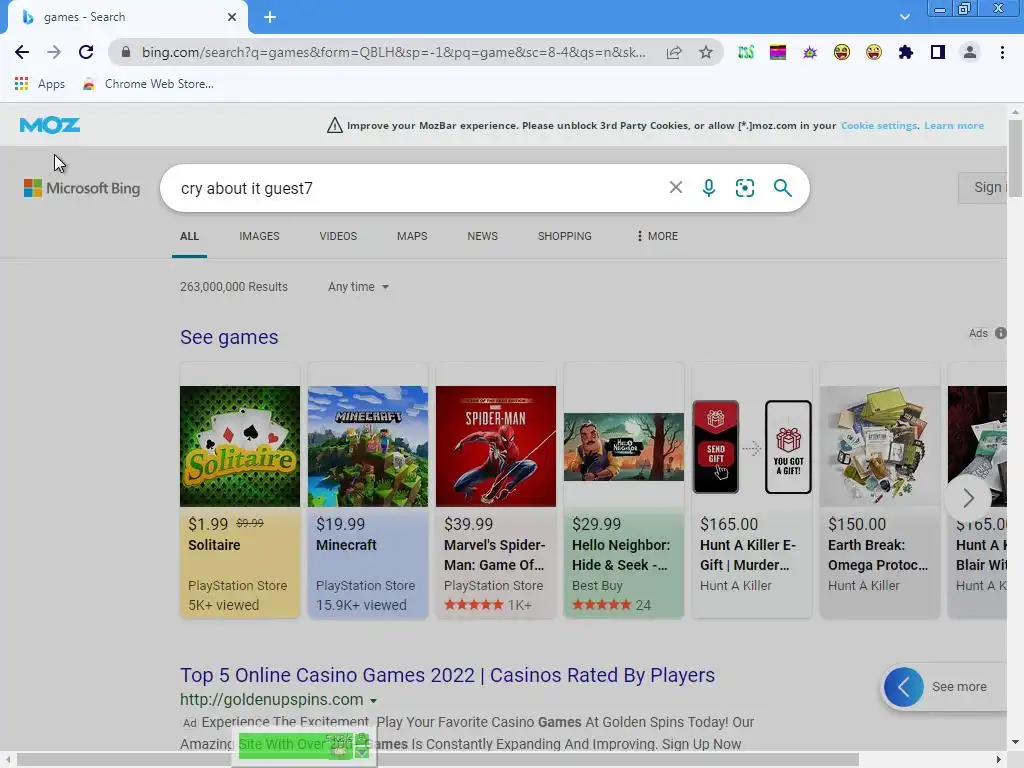1024x768 pixels.
Task: Open Earth Break Omega Protocol product
Action: (x=880, y=490)
